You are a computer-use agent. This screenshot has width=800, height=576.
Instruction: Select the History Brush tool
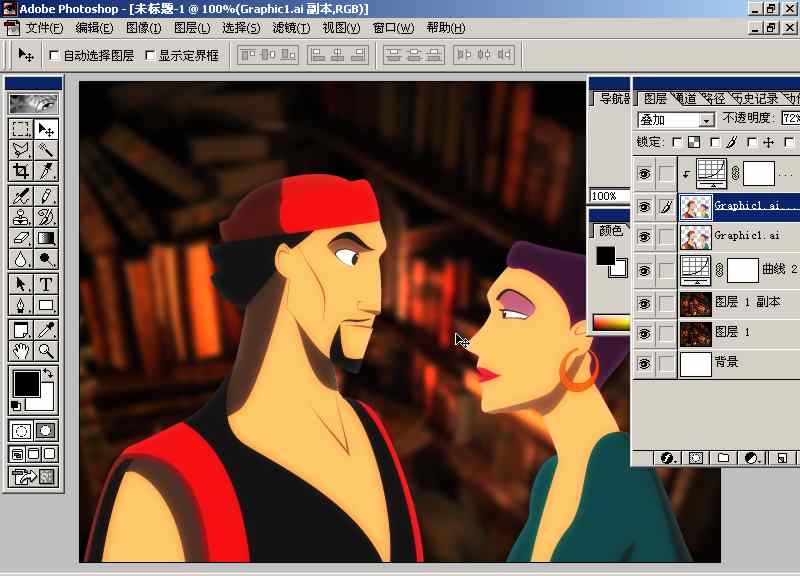(46, 217)
